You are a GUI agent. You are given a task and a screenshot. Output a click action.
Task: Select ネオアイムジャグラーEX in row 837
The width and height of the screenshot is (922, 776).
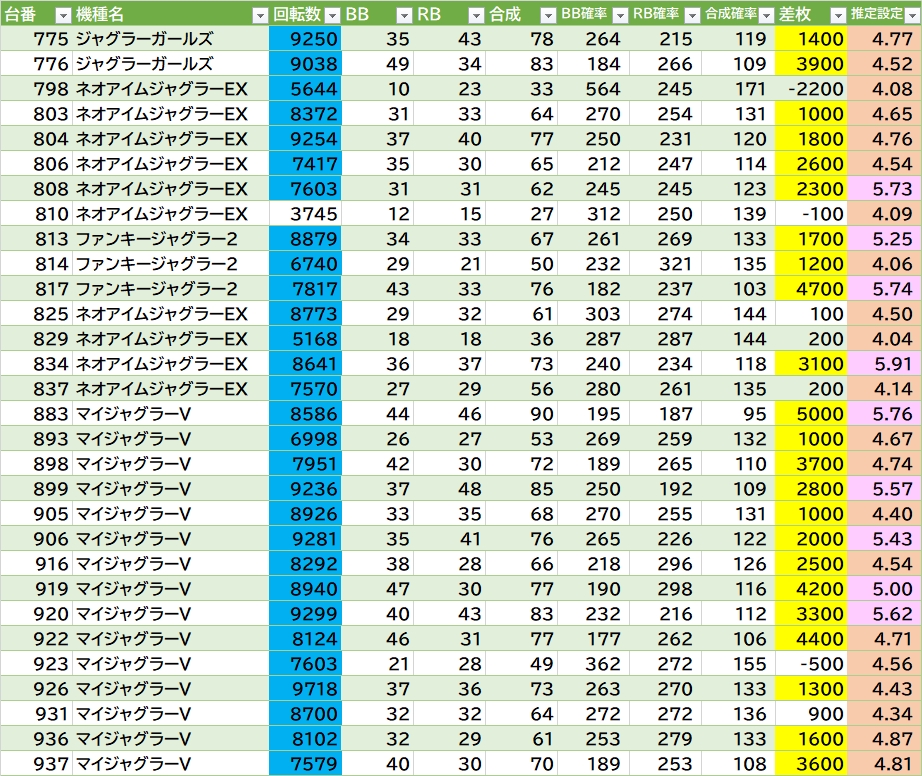[x=171, y=389]
